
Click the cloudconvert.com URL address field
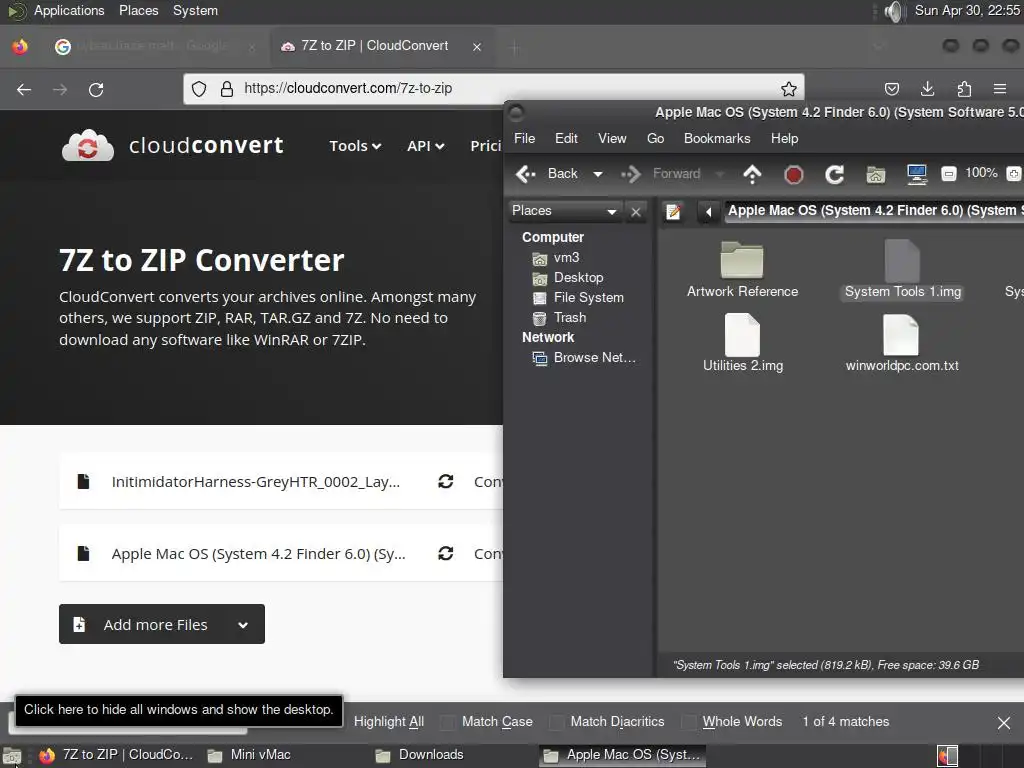(493, 89)
